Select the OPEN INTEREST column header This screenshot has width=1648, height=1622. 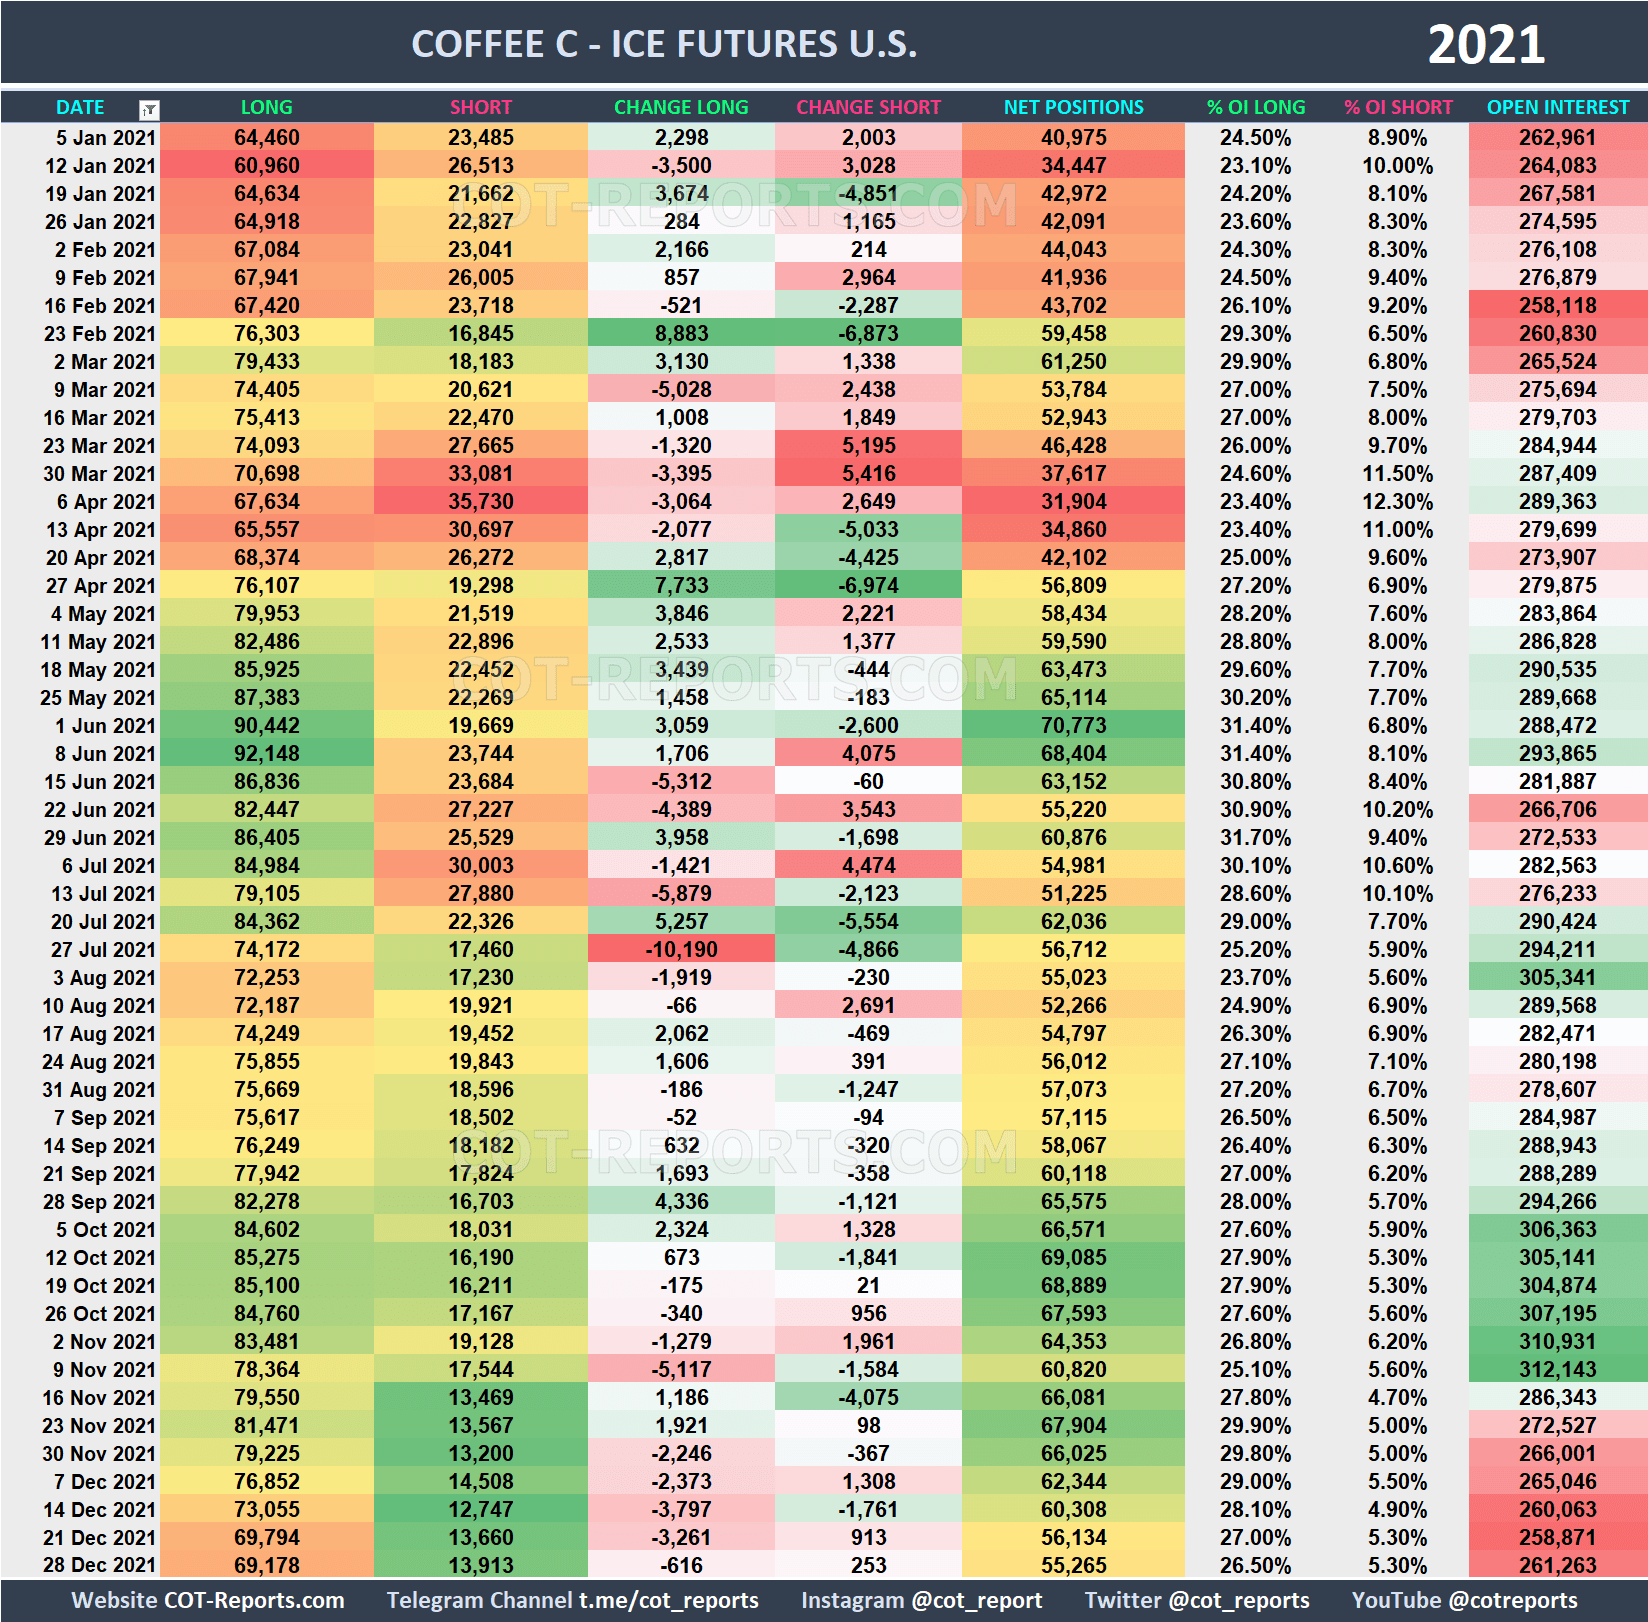[1557, 107]
